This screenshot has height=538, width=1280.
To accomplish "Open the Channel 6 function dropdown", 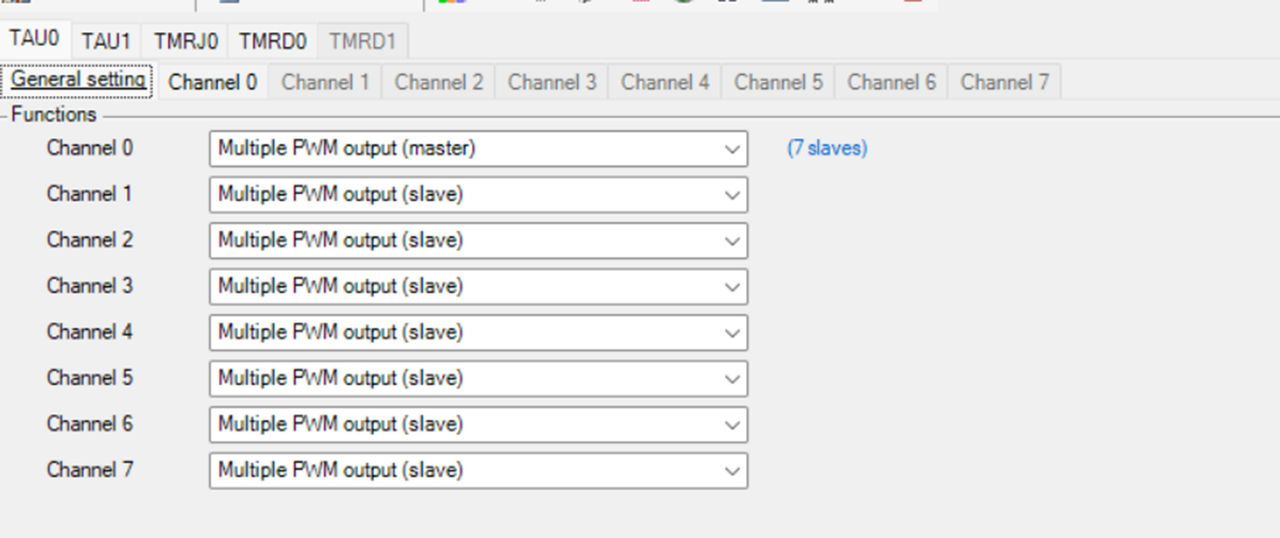I will point(478,425).
